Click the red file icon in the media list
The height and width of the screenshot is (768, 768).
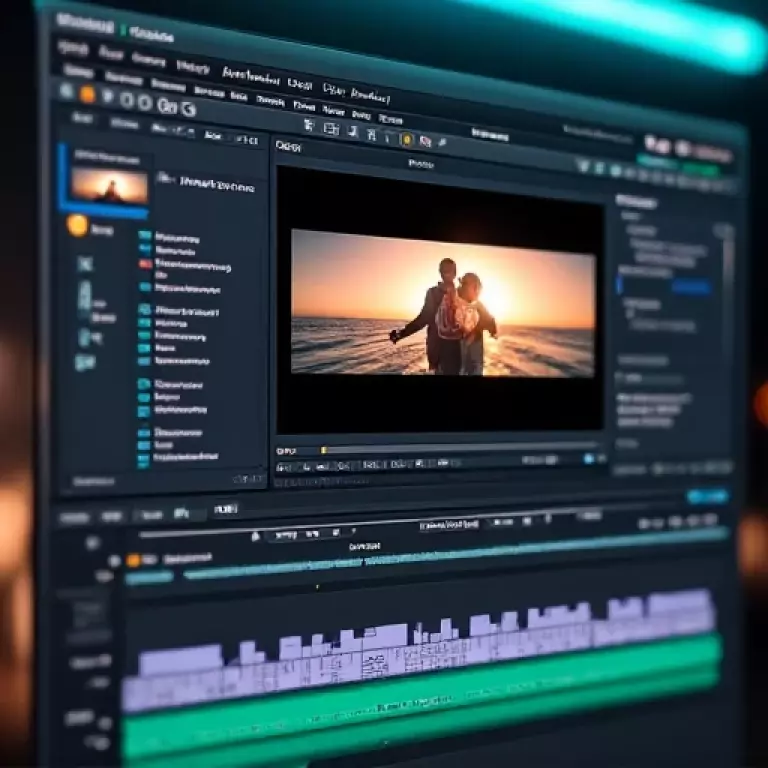pyautogui.click(x=145, y=264)
